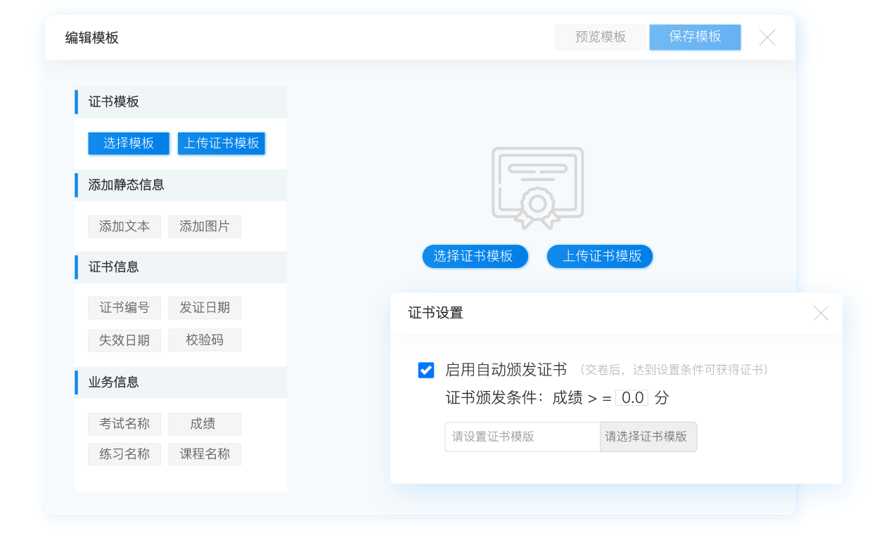Click the center 选择证书模板 pill button

(474, 256)
